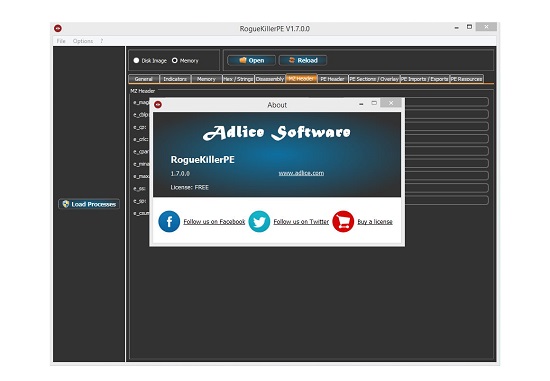Open the PE Imports / Exports tab
Viewport: 550px width, 381px height.
coord(425,79)
